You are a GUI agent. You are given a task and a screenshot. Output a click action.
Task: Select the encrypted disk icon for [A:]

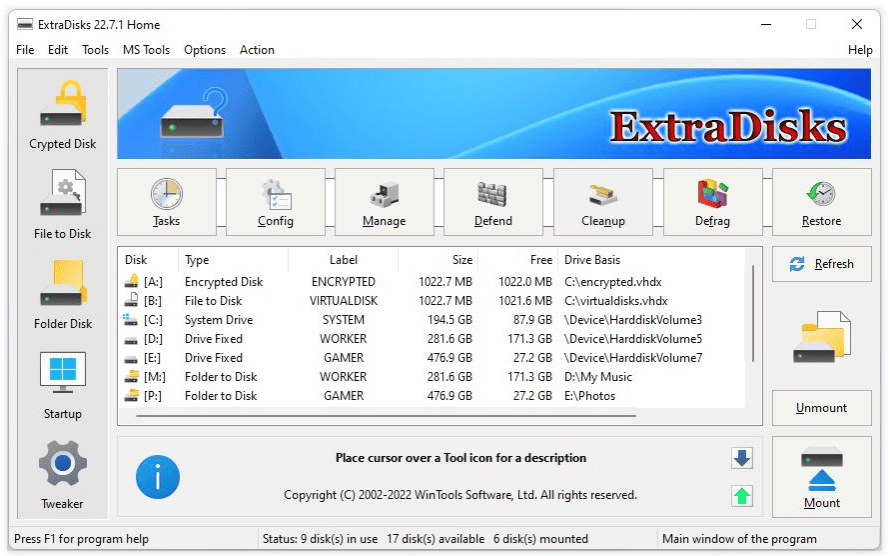tap(131, 281)
